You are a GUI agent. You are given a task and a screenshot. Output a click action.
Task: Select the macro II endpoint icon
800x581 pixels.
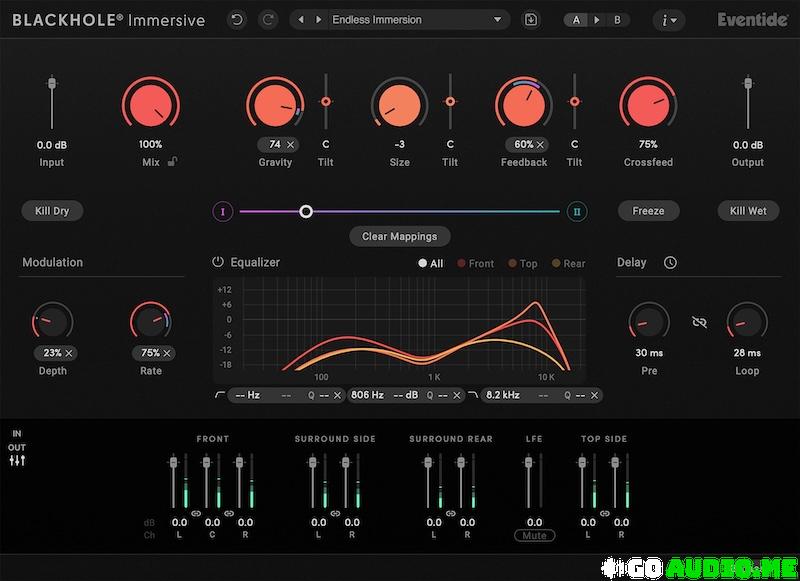pos(577,211)
